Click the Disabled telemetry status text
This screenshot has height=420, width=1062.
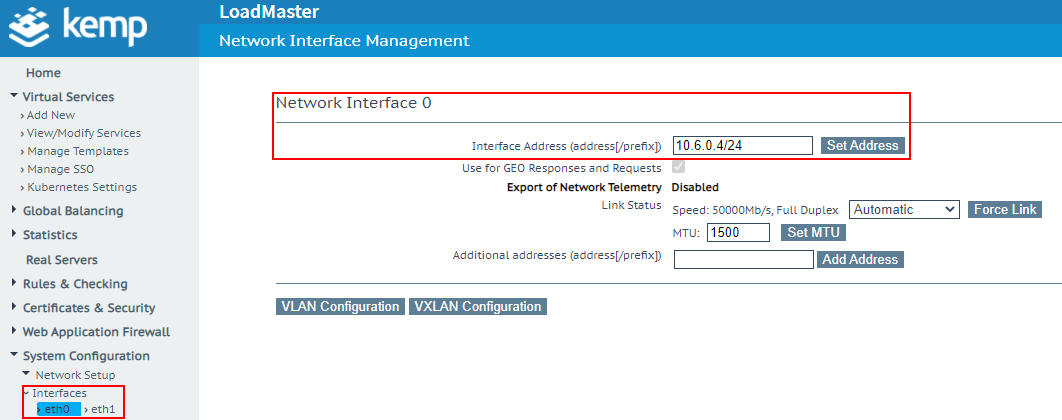point(695,188)
